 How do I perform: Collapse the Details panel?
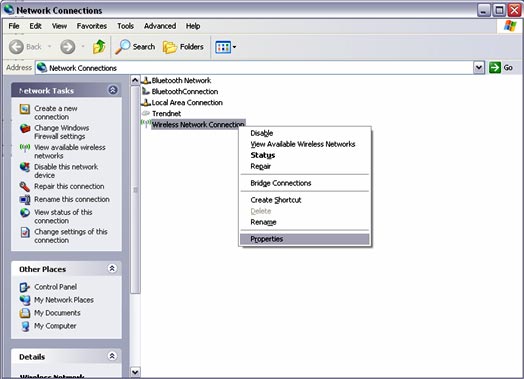(x=112, y=356)
